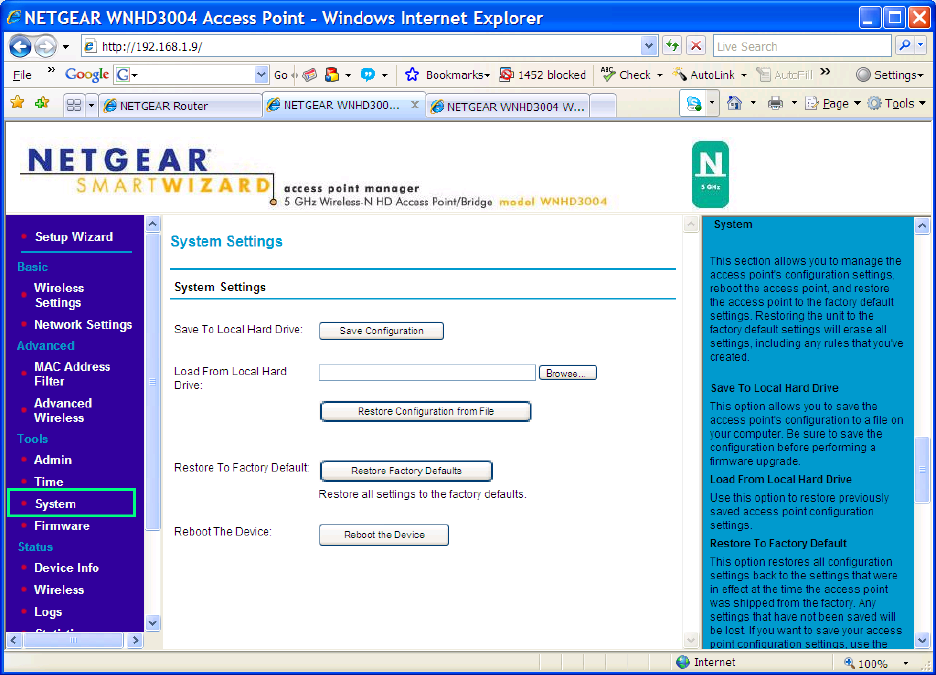Screen dimensions: 936x675
Task: Open the Tools menu dropdown
Action: (922, 103)
